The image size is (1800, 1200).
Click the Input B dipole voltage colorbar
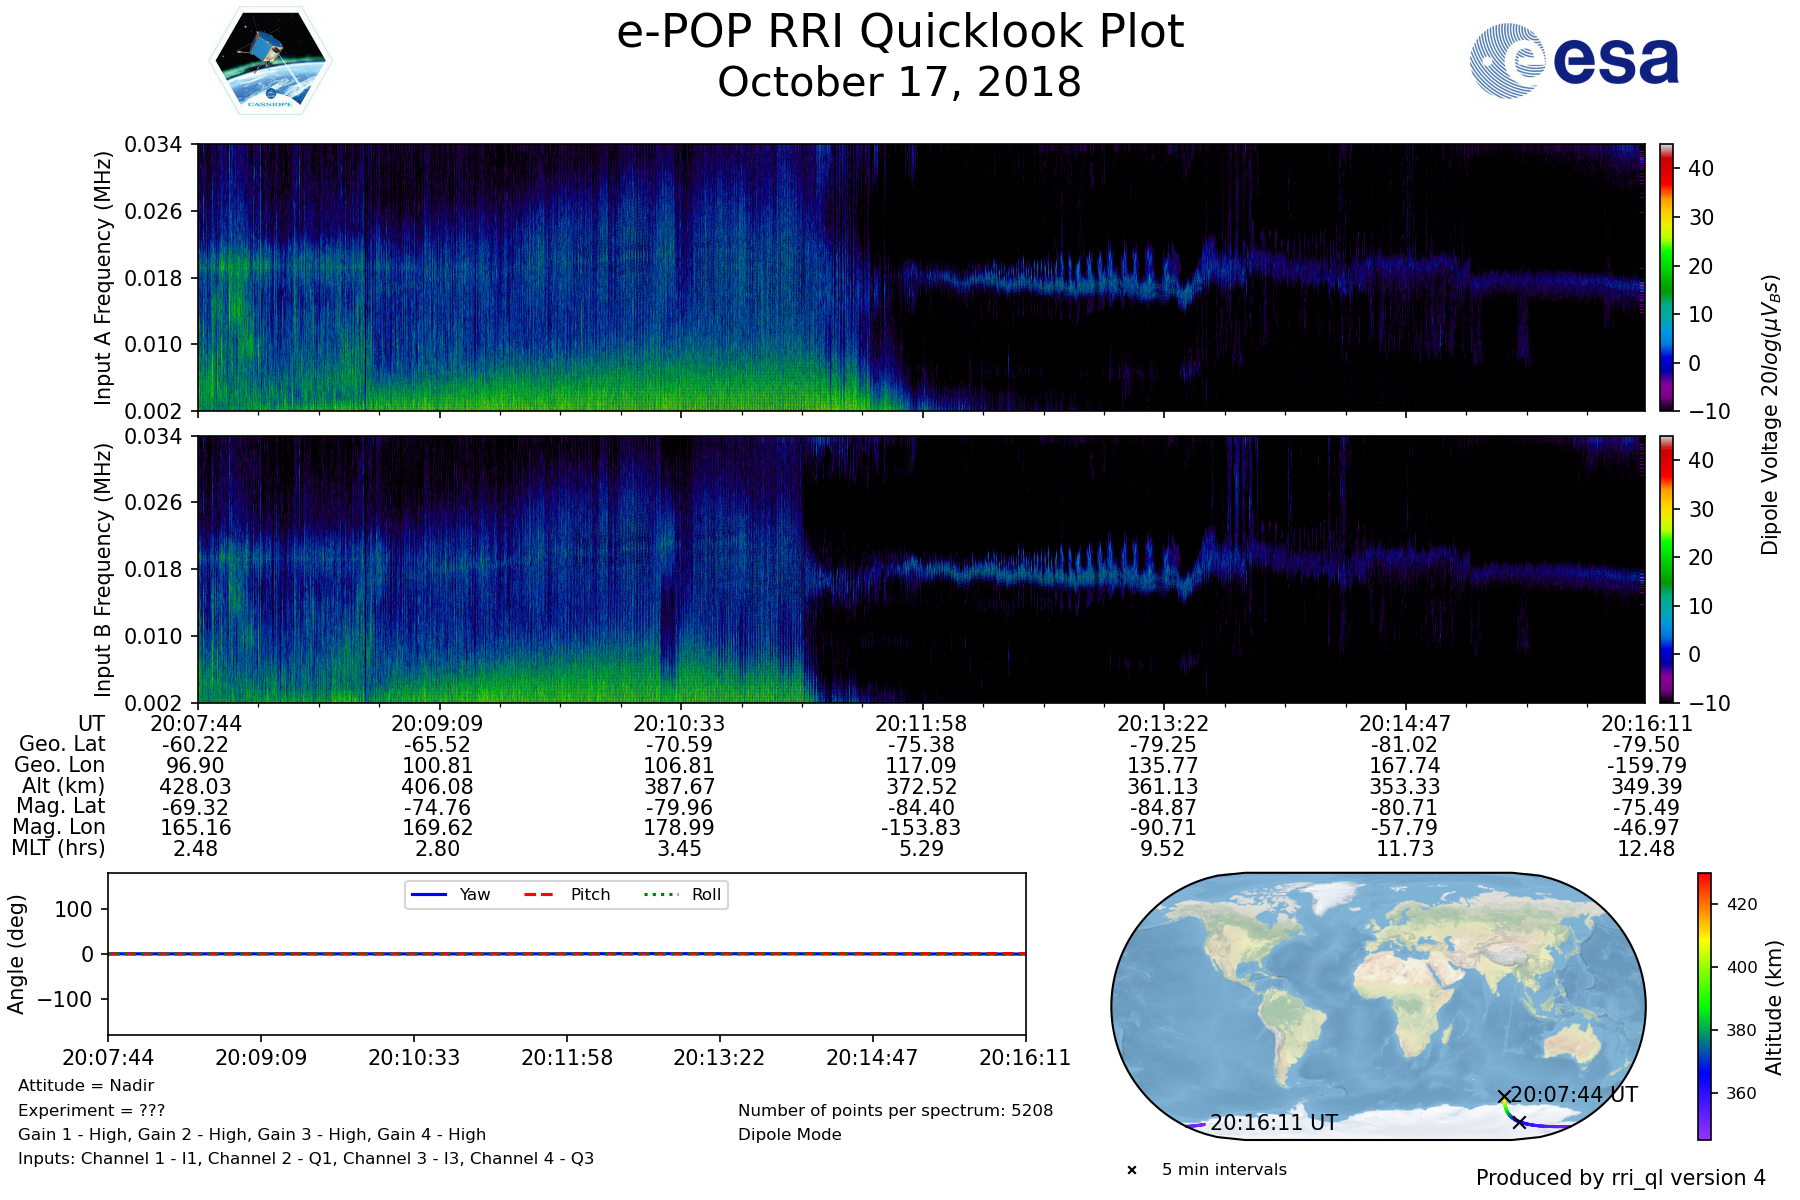point(1667,569)
